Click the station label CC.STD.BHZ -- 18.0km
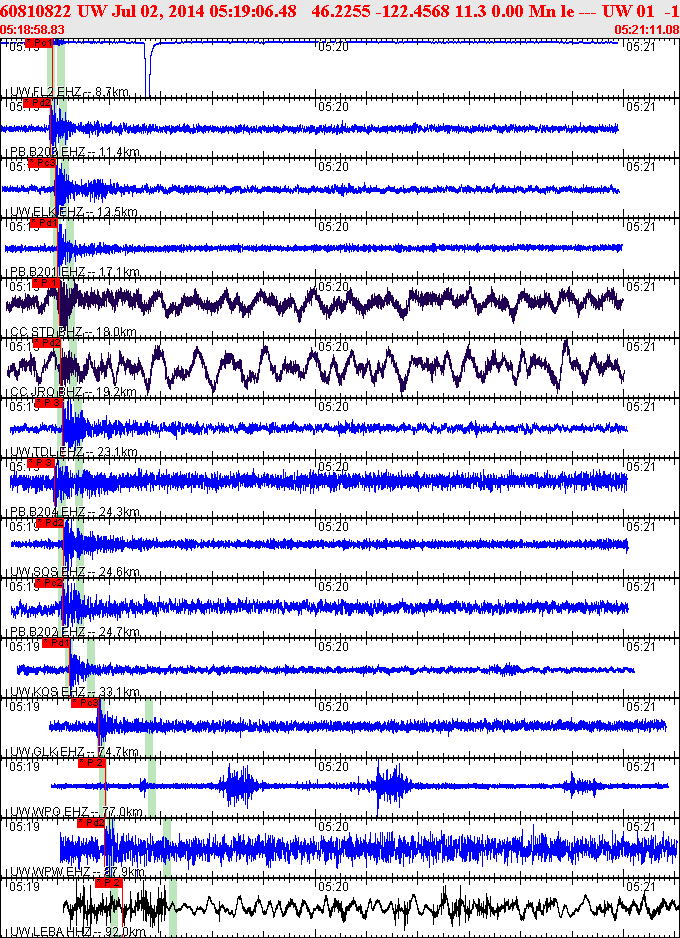Viewport: 680px width, 938px height. 74,332
